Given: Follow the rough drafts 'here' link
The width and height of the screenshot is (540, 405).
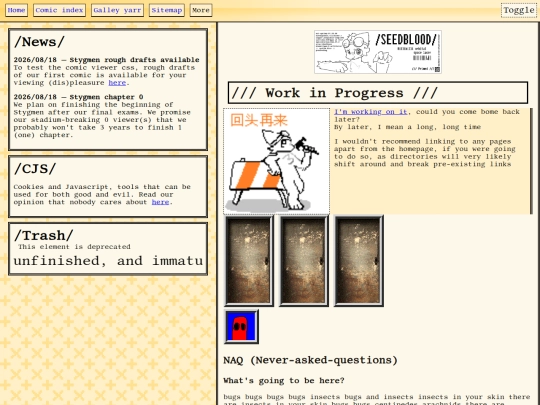Looking at the screenshot, I should click(117, 83).
